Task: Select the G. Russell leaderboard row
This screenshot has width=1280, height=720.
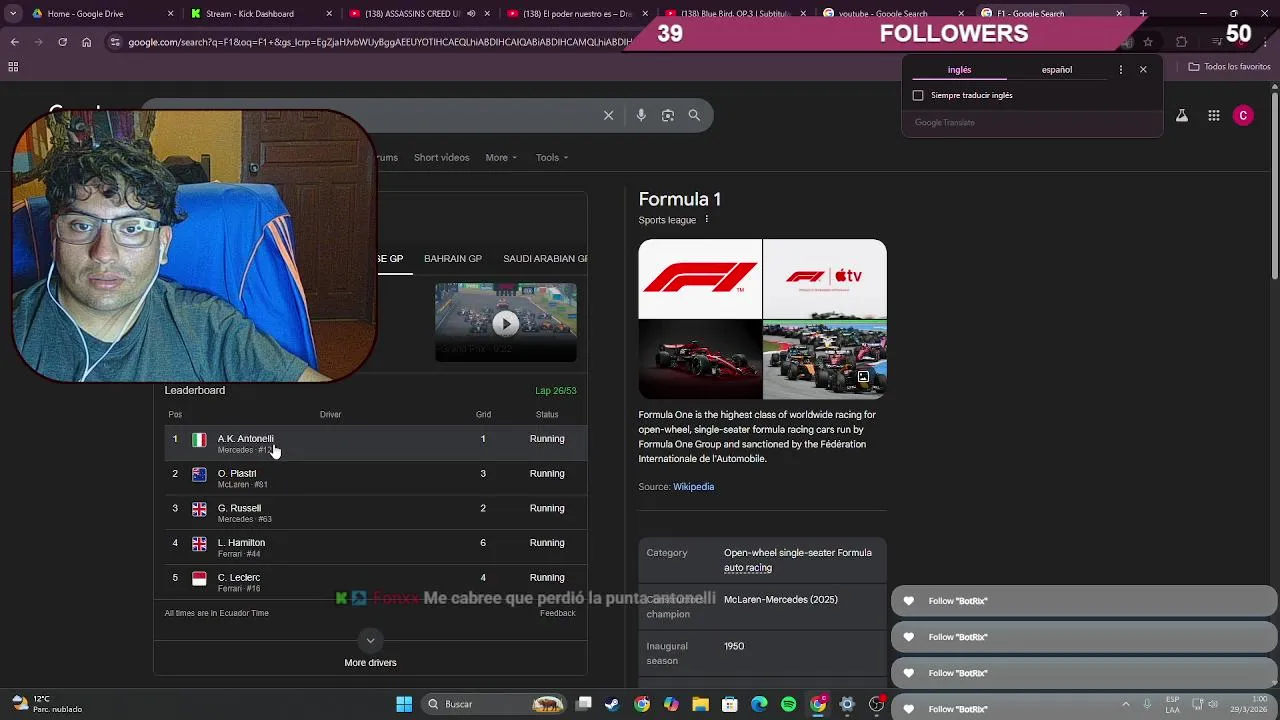Action: click(375, 513)
